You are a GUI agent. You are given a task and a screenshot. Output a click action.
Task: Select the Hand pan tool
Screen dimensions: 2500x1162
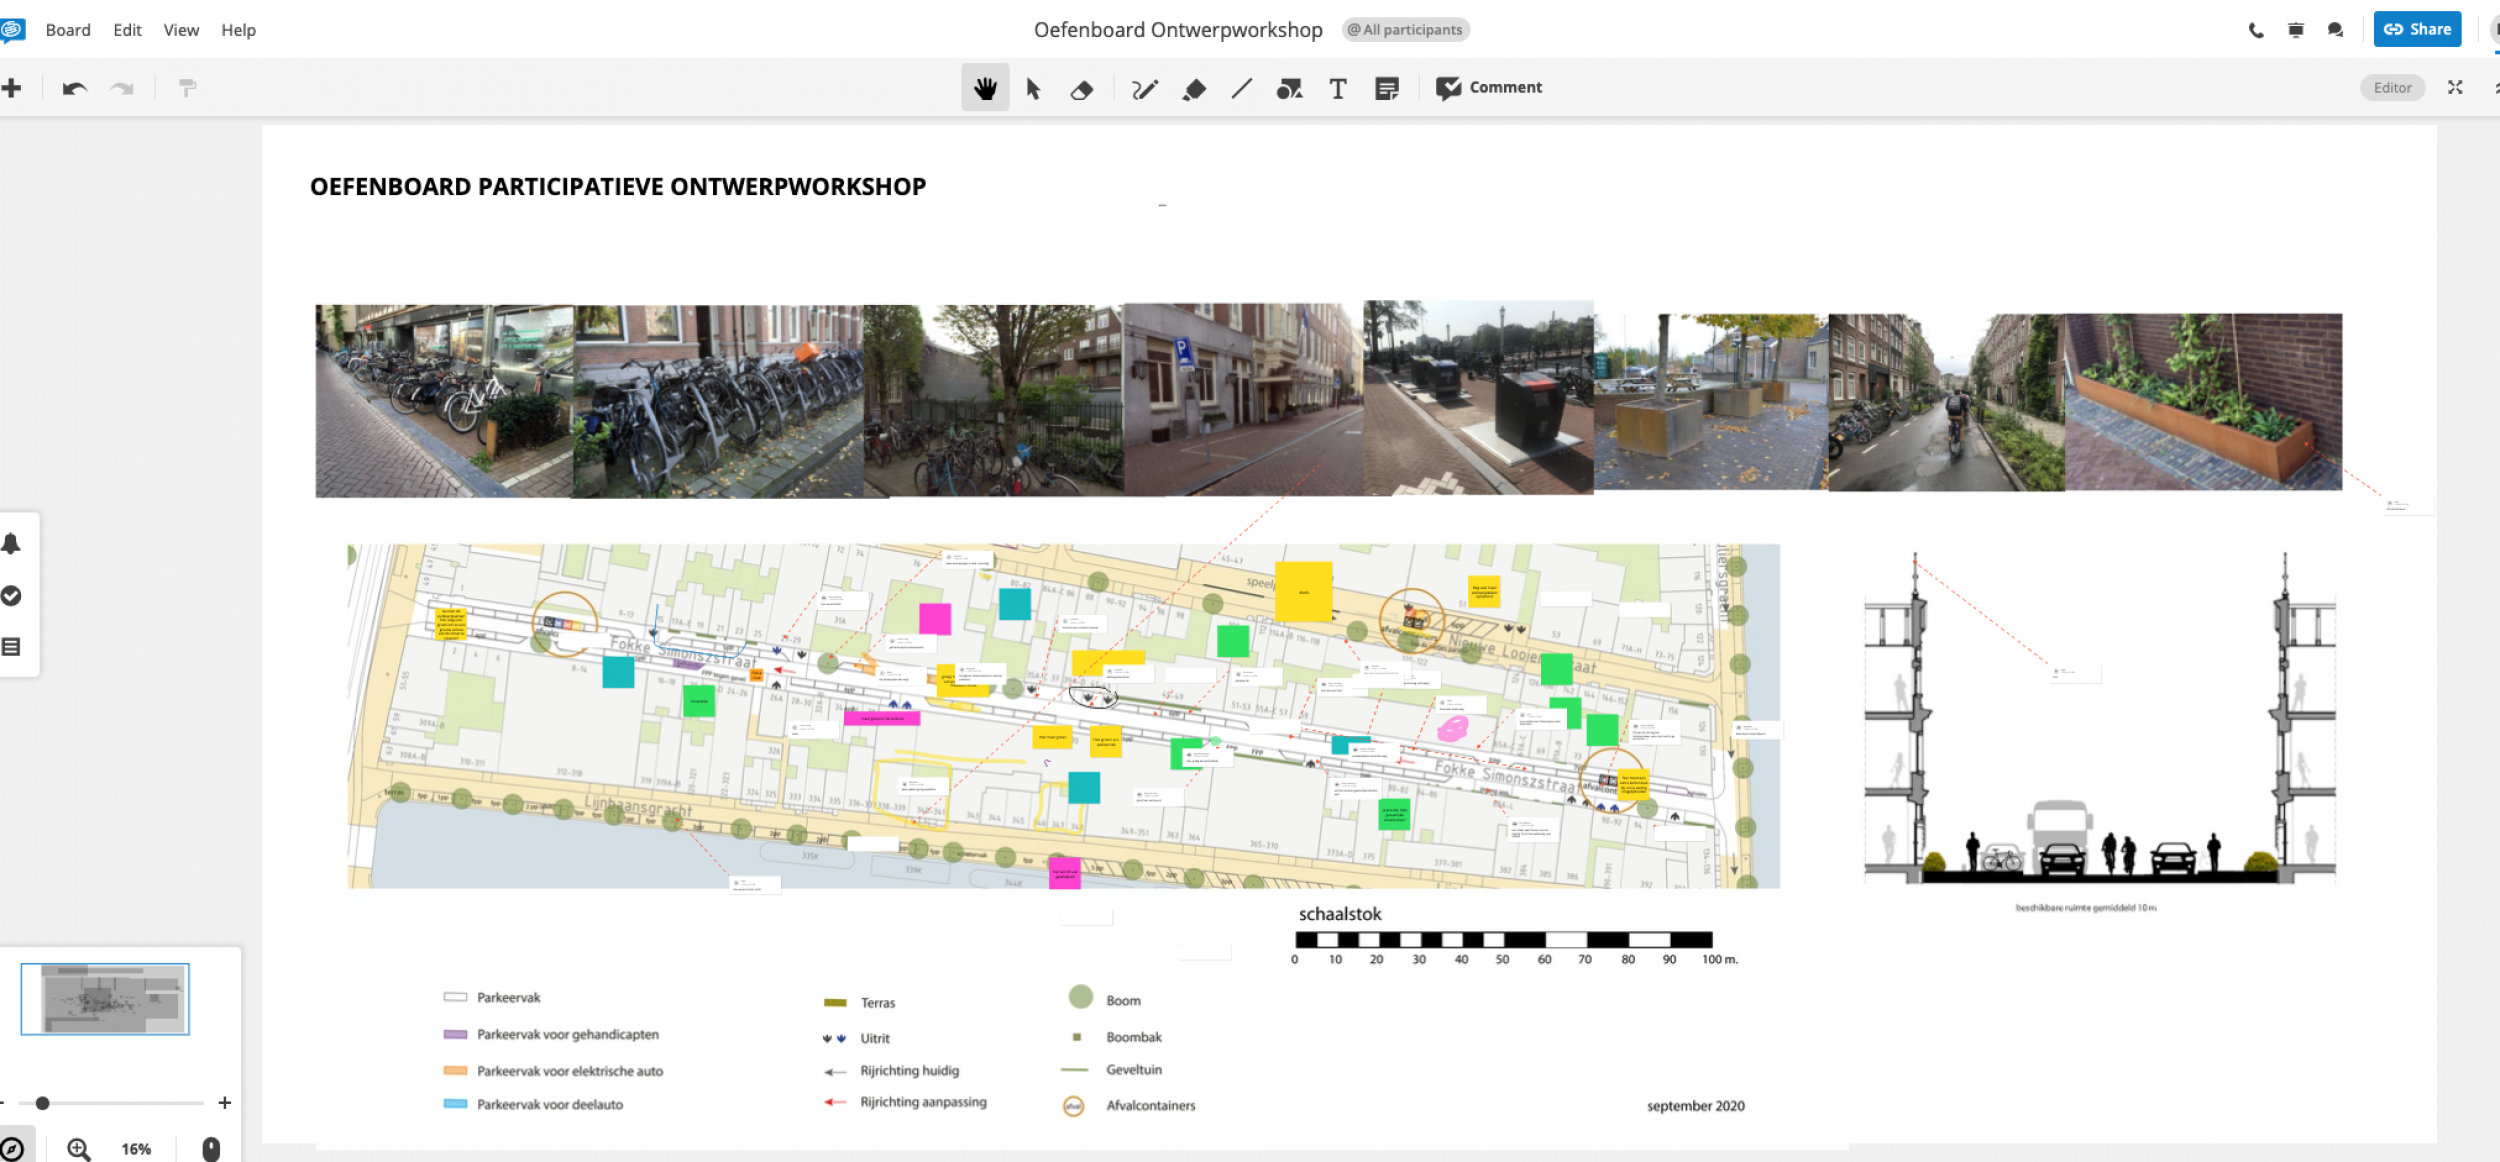click(985, 88)
